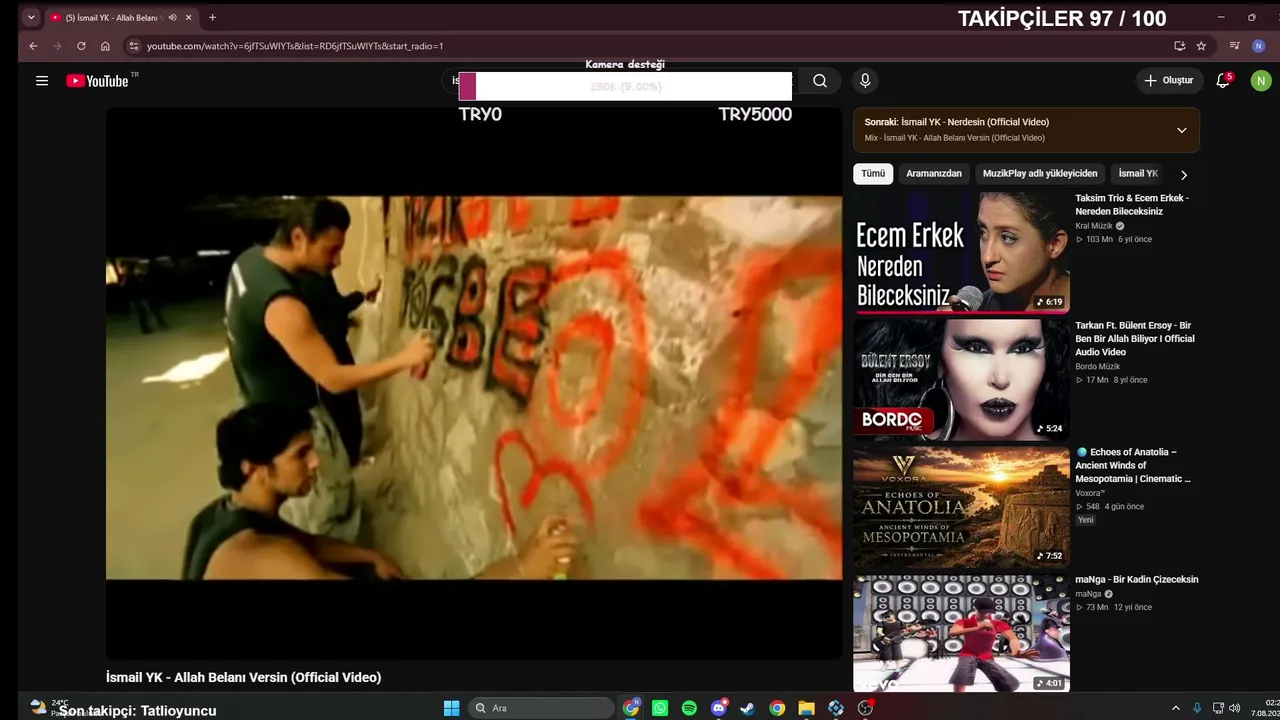Start voice search with the microphone
This screenshot has width=1280, height=720.
(865, 81)
